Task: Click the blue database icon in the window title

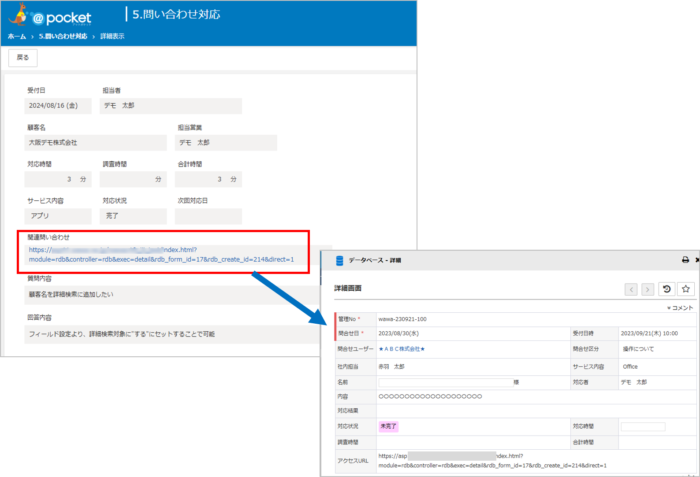Action: point(340,260)
